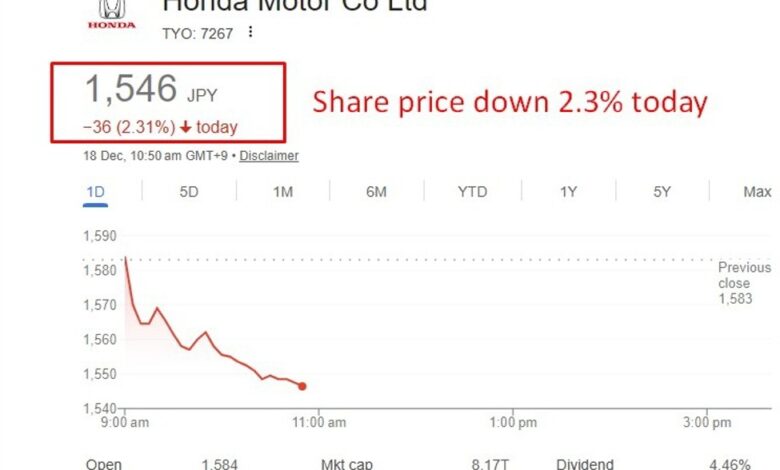Select the 5Y time range
Viewport: 780px width, 470px height.
(662, 192)
